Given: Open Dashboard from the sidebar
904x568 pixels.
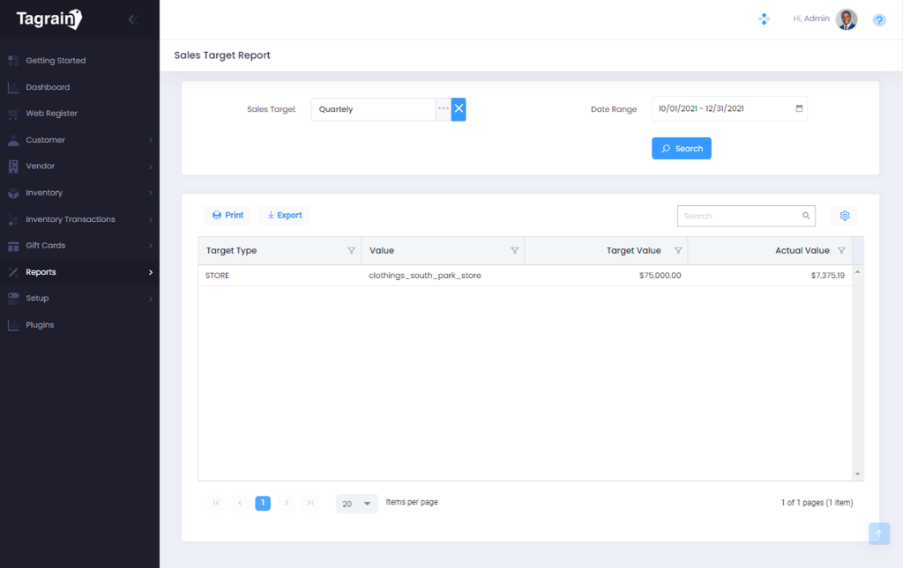Looking at the screenshot, I should click(x=47, y=87).
